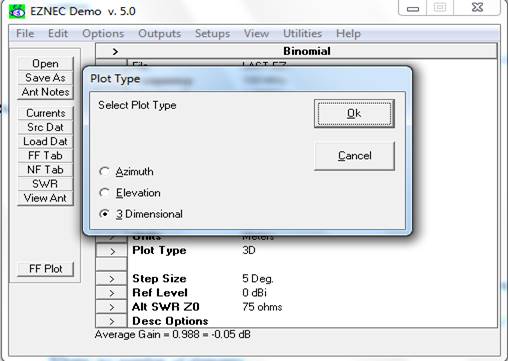Cancel the Plot Type dialog

tap(354, 156)
